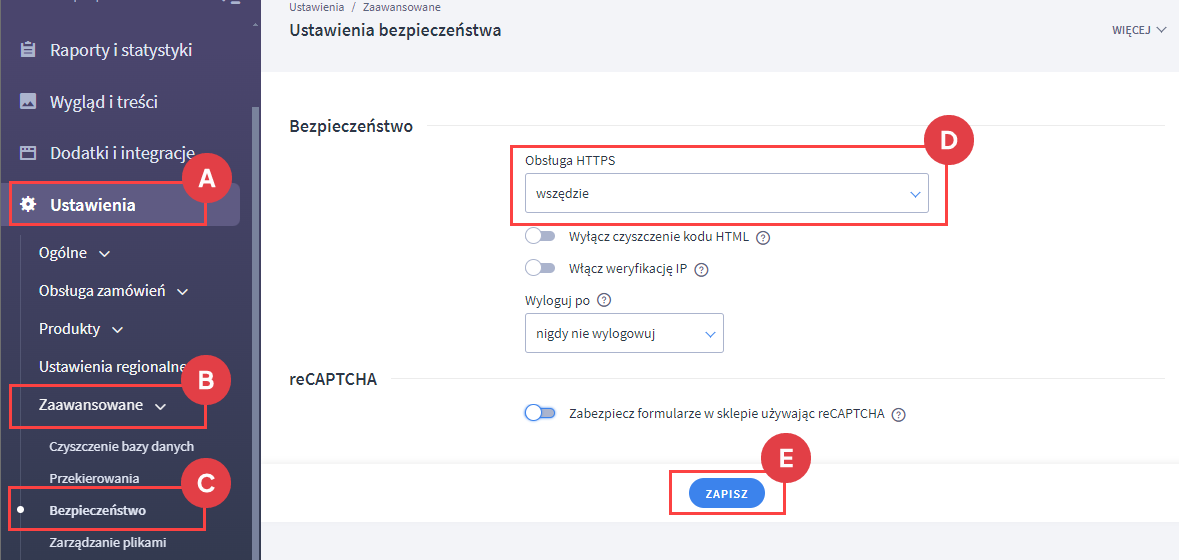Click the Wygląd i treści image icon

click(28, 101)
